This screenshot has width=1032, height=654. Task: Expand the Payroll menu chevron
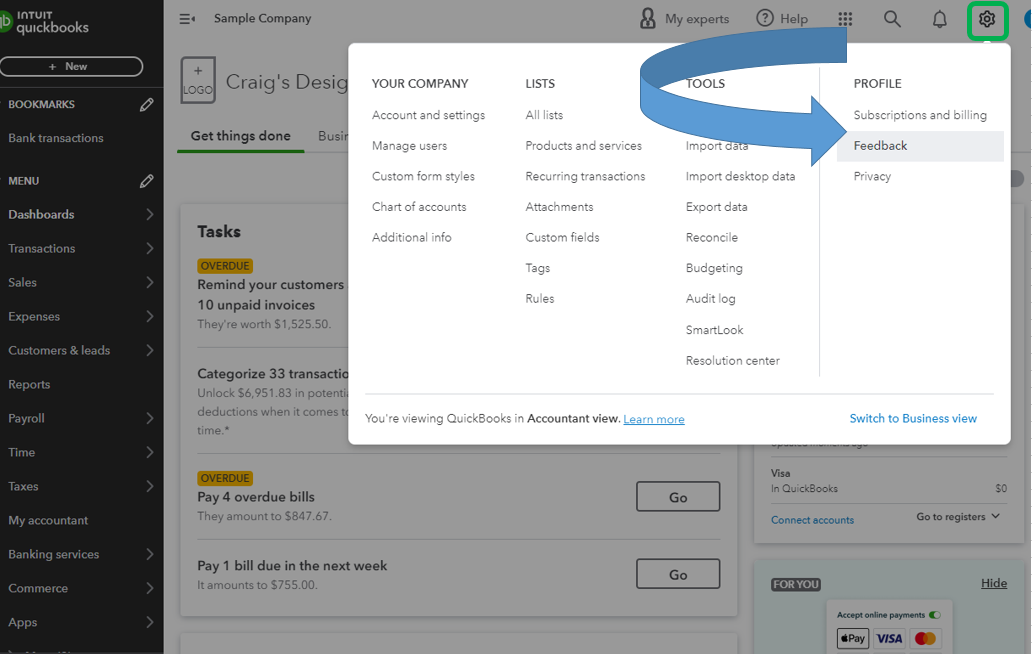click(150, 418)
